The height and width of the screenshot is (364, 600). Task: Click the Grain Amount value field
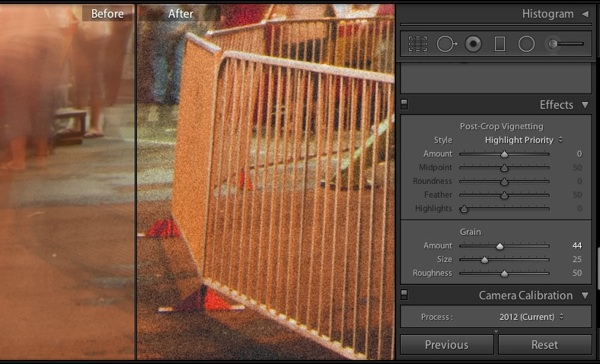point(577,246)
